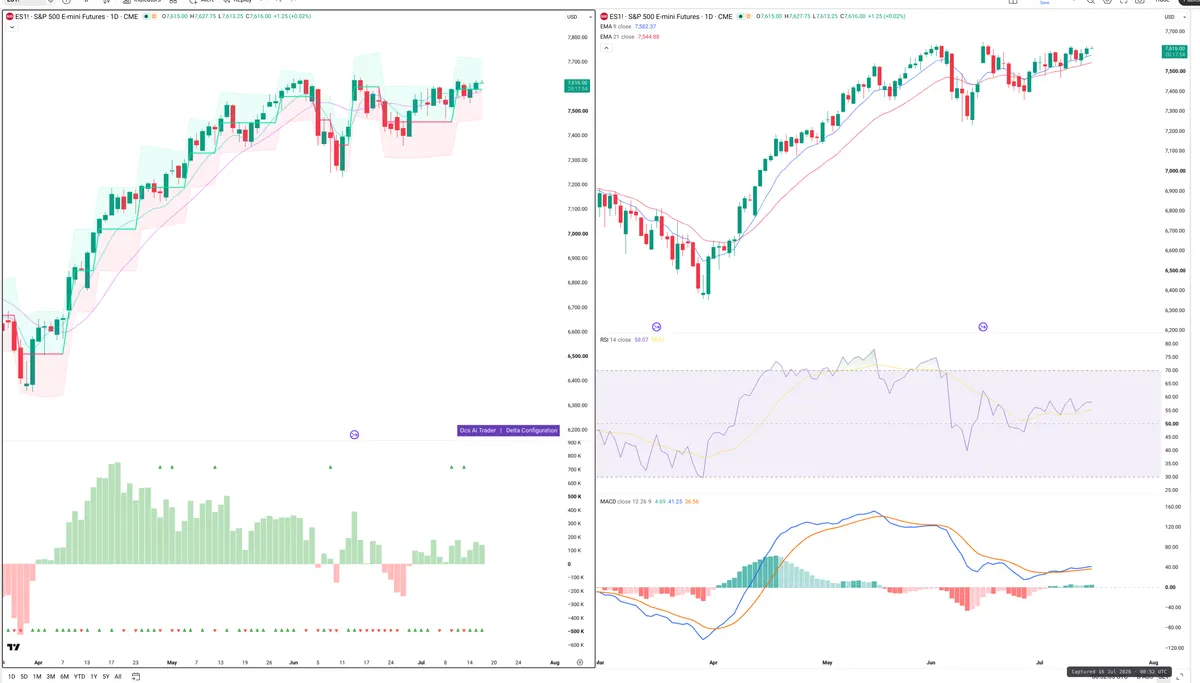Select the 1Y time range button
The width and height of the screenshot is (1200, 683).
(x=93, y=676)
